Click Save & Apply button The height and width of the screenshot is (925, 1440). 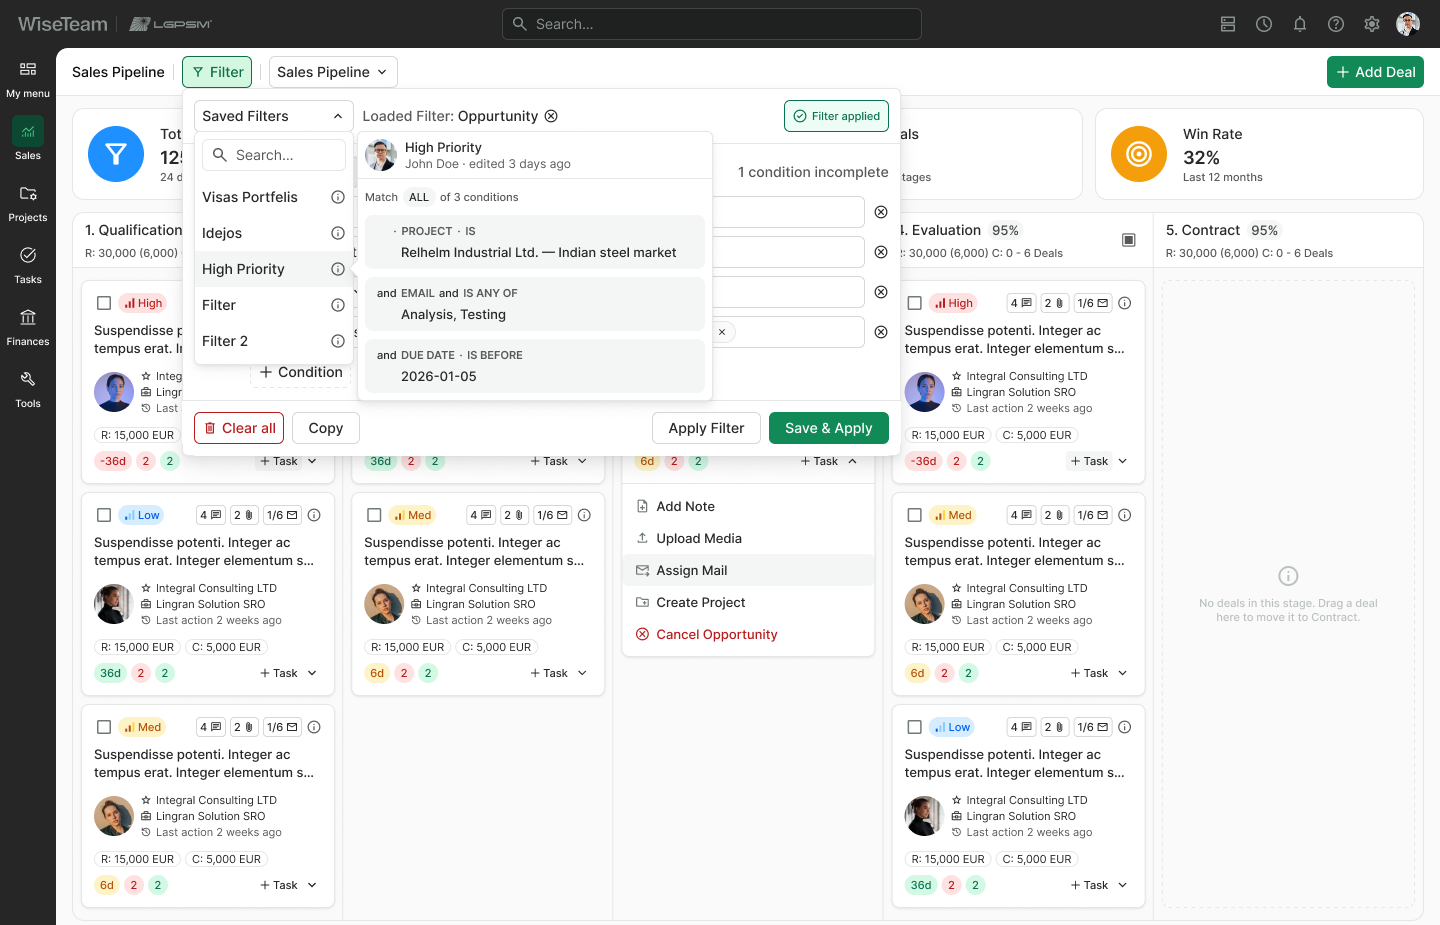pyautogui.click(x=829, y=428)
